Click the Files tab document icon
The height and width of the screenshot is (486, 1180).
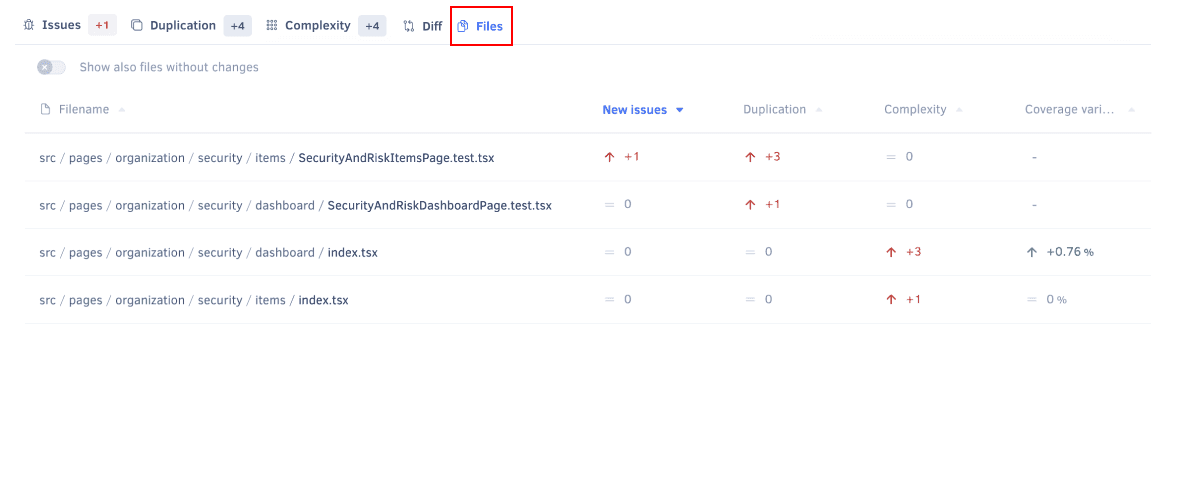coord(463,26)
